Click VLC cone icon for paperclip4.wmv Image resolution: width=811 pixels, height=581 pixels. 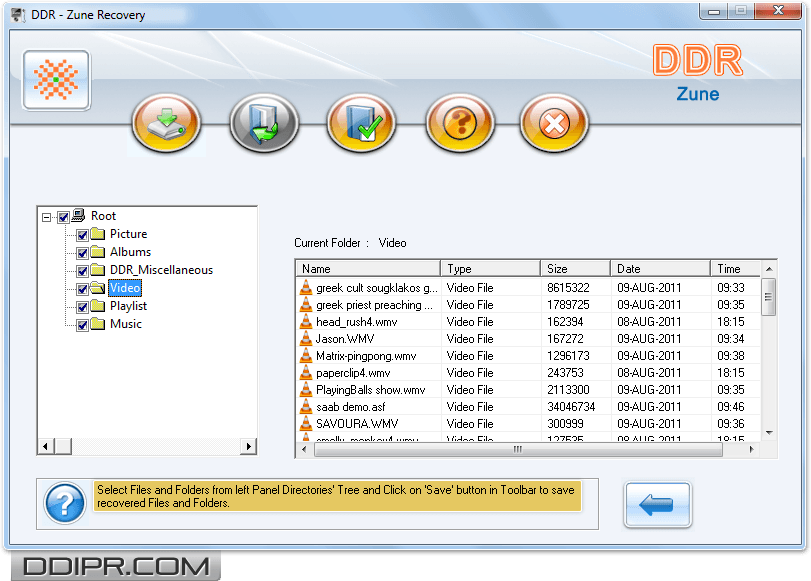coord(306,373)
